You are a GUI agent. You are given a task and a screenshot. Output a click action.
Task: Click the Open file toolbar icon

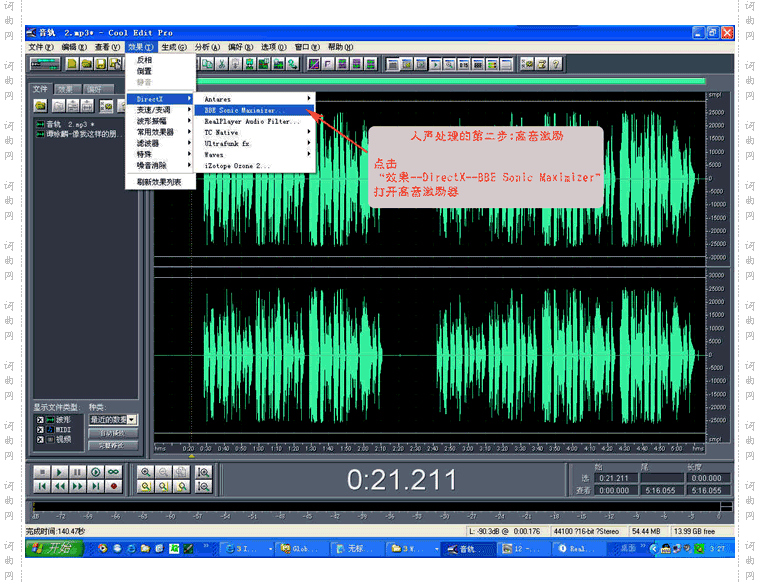point(86,64)
